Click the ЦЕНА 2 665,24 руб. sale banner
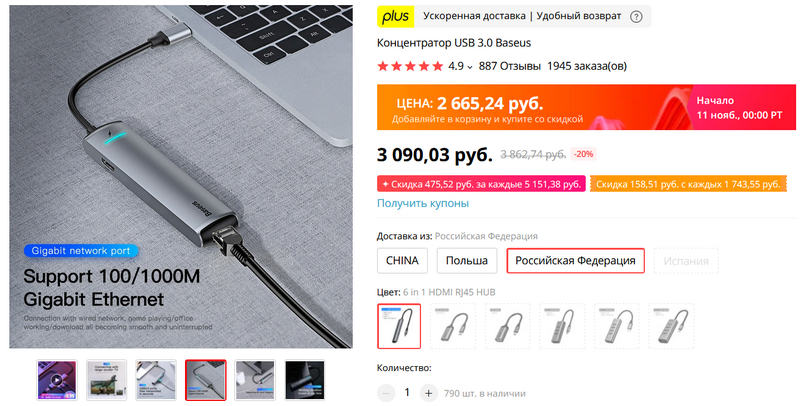Screen dimensions: 800x406 point(586,107)
